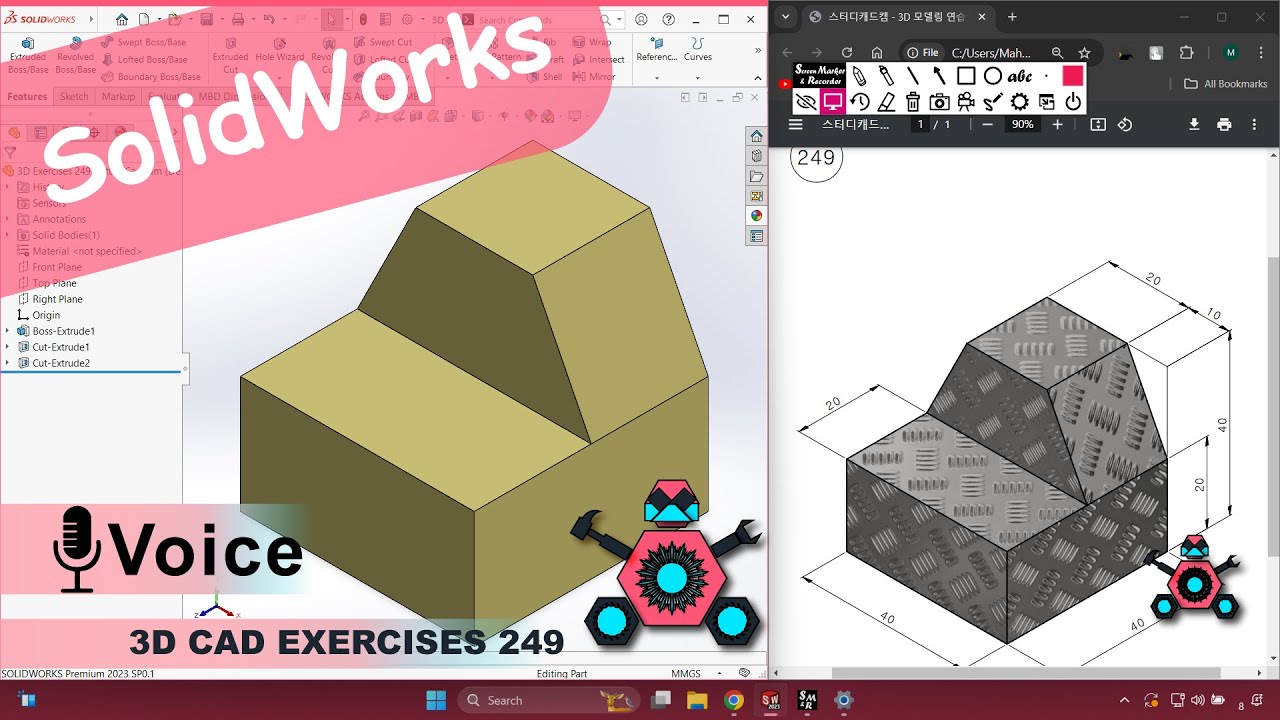Open PDF viewer more actions menu

coord(1254,124)
